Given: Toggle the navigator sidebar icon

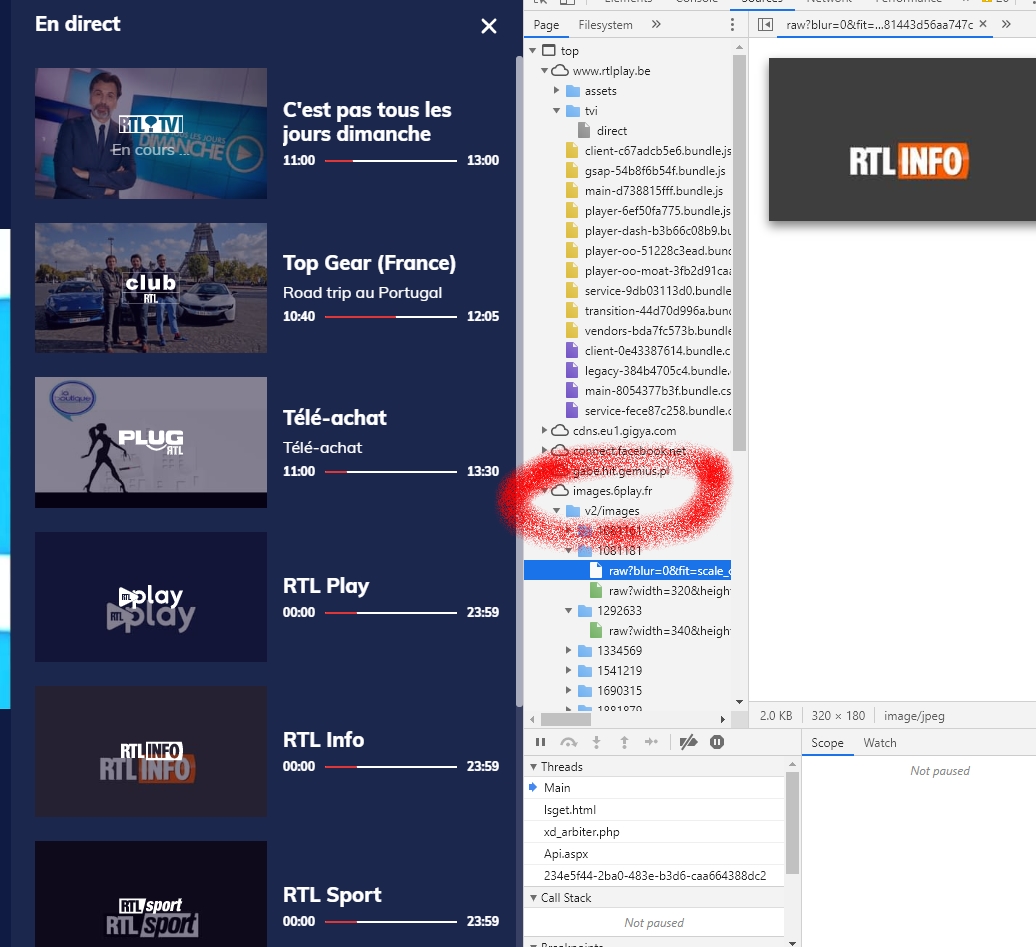Looking at the screenshot, I should pos(765,24).
